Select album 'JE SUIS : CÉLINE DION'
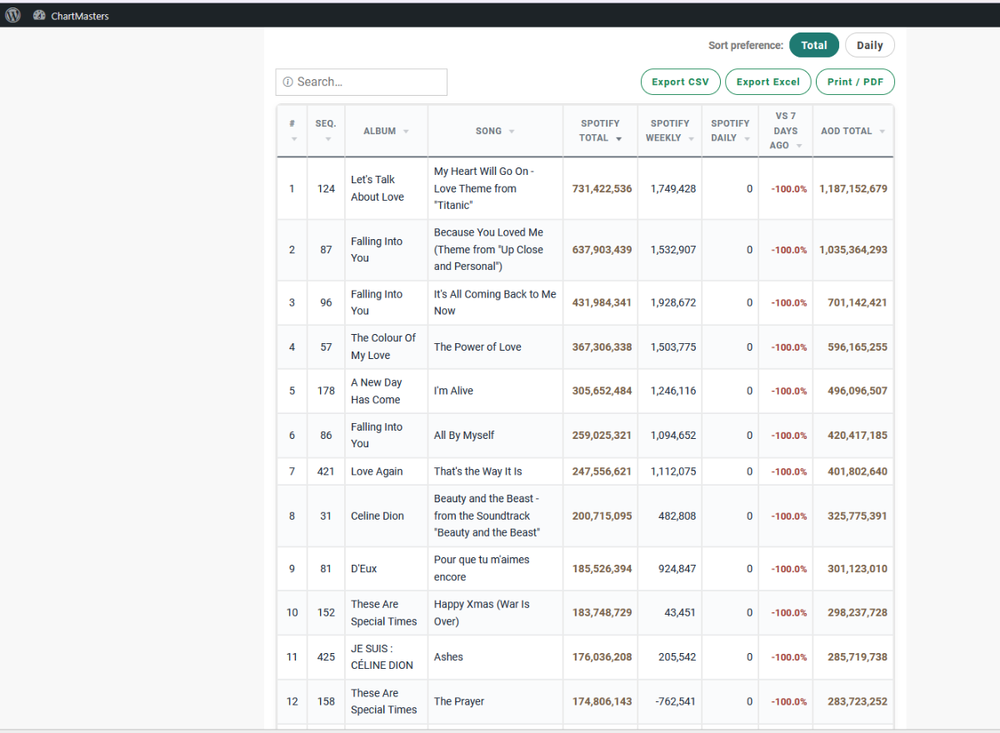This screenshot has height=733, width=1000. (382, 656)
